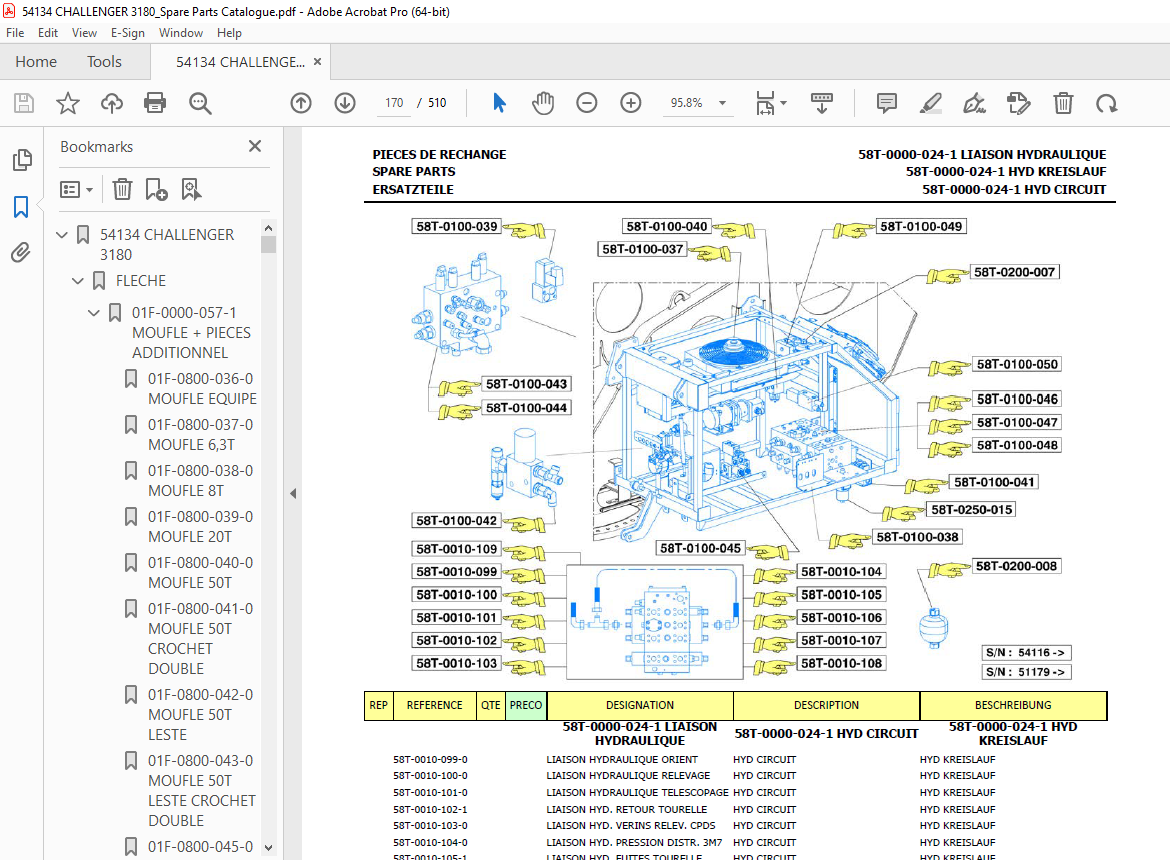Close the 54134 CHALLENGE document tab

(x=317, y=62)
